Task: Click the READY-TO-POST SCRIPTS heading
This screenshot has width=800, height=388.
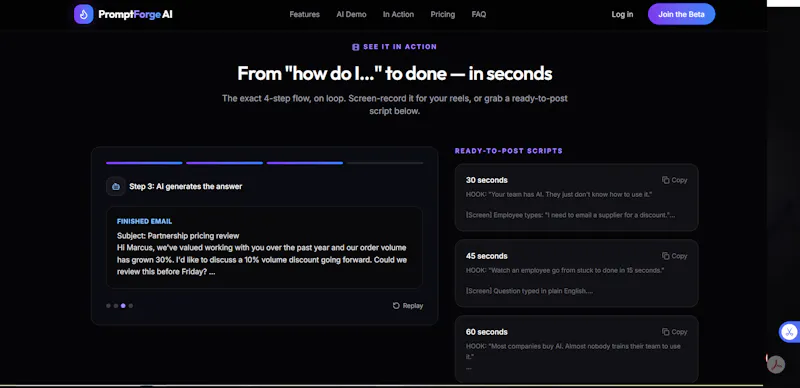Action: click(509, 151)
